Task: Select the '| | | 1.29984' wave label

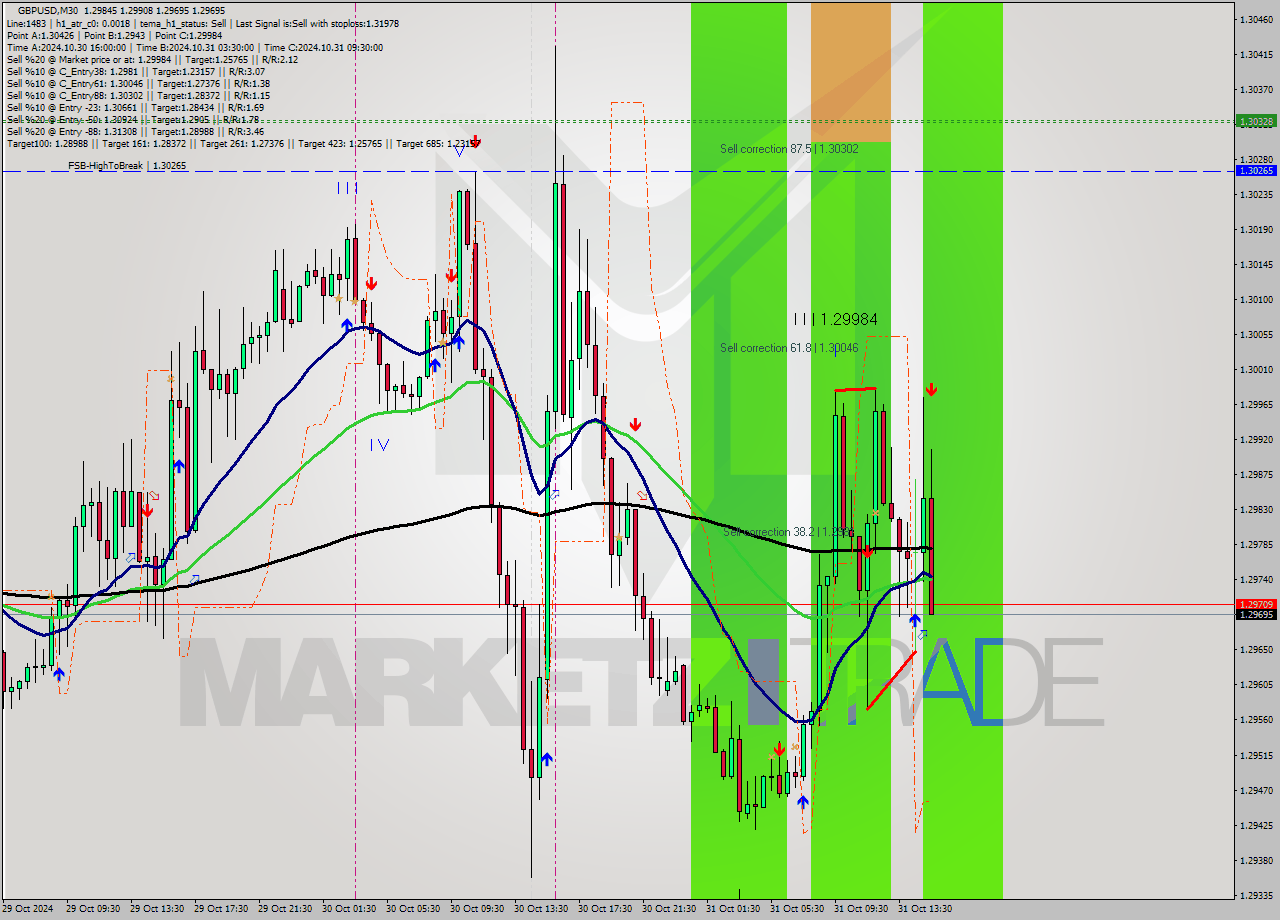Action: click(x=835, y=319)
